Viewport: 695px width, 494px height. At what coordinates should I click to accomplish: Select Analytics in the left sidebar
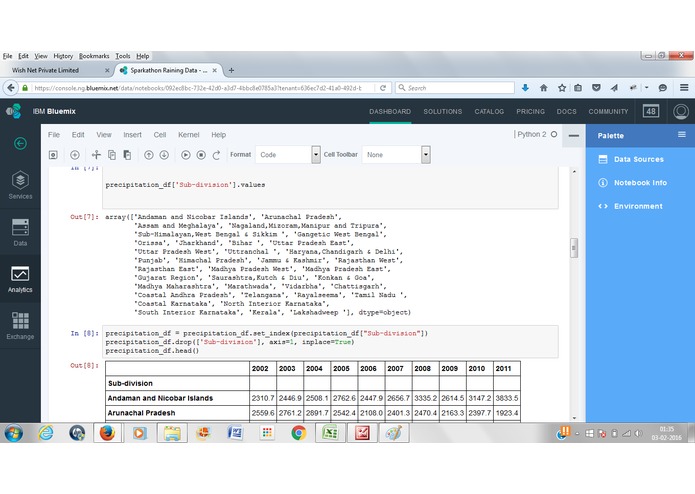(x=20, y=279)
